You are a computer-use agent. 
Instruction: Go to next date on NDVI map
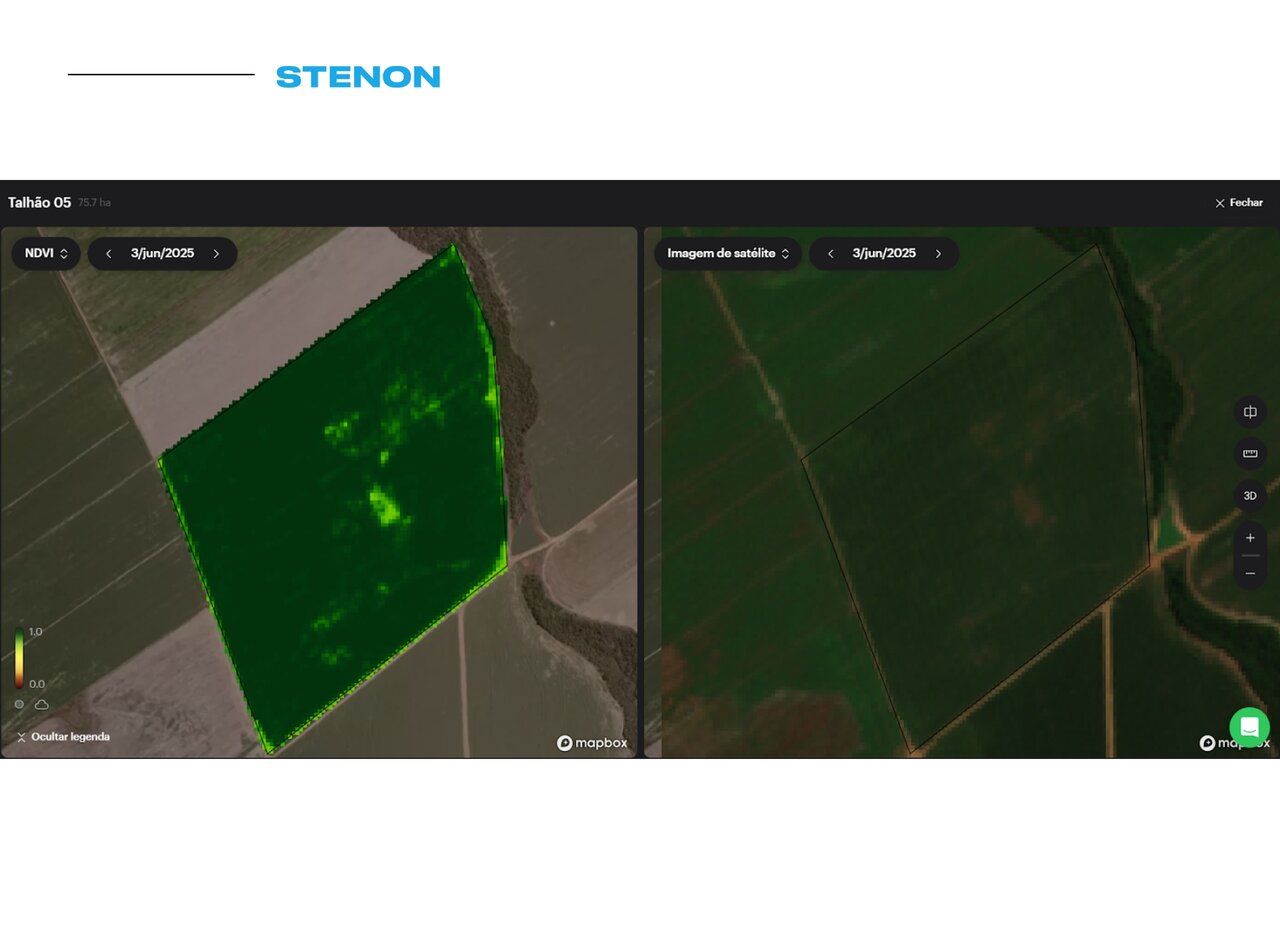click(216, 254)
